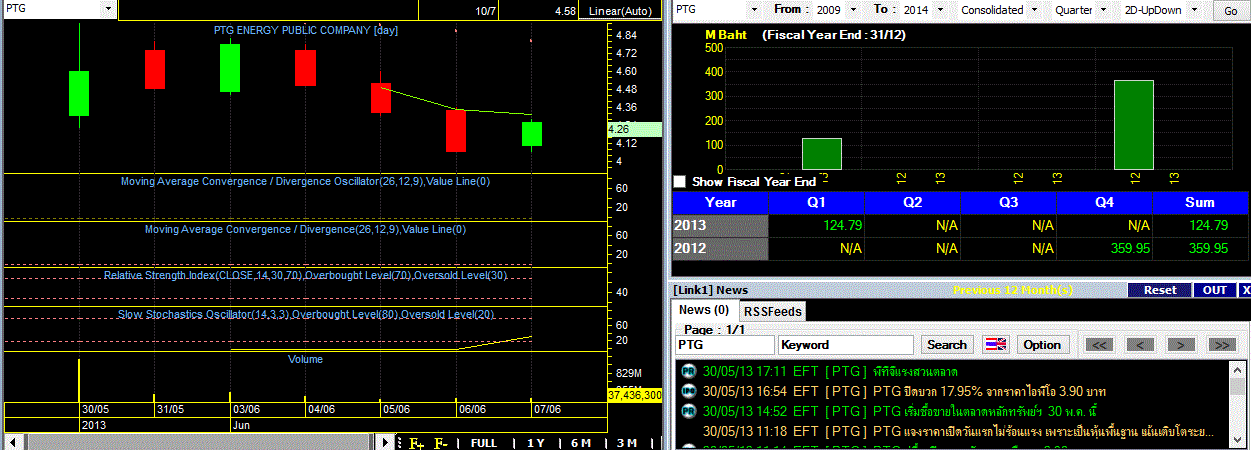Screen dimensions: 1251x450
Task: Click the Q4 2012 green bar in the chart
Action: 1134,125
